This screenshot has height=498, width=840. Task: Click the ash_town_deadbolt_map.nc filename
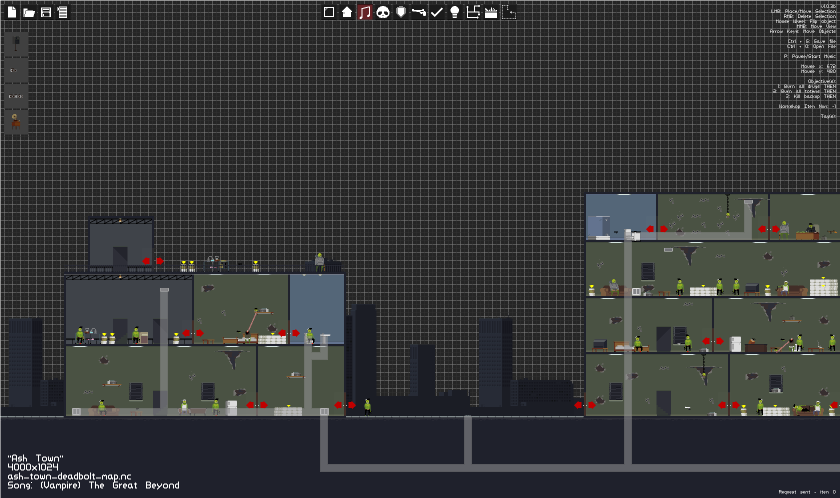tap(69, 476)
